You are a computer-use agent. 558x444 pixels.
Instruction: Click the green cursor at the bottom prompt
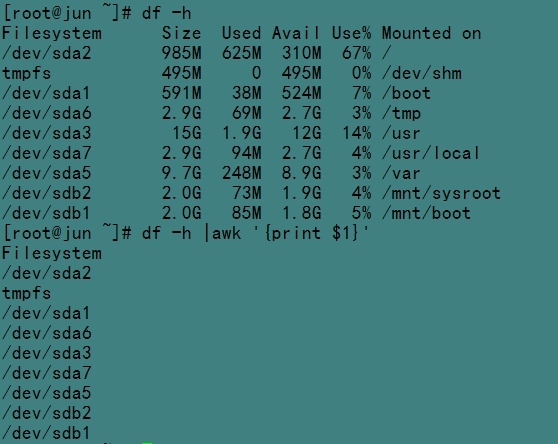[x=147, y=443]
